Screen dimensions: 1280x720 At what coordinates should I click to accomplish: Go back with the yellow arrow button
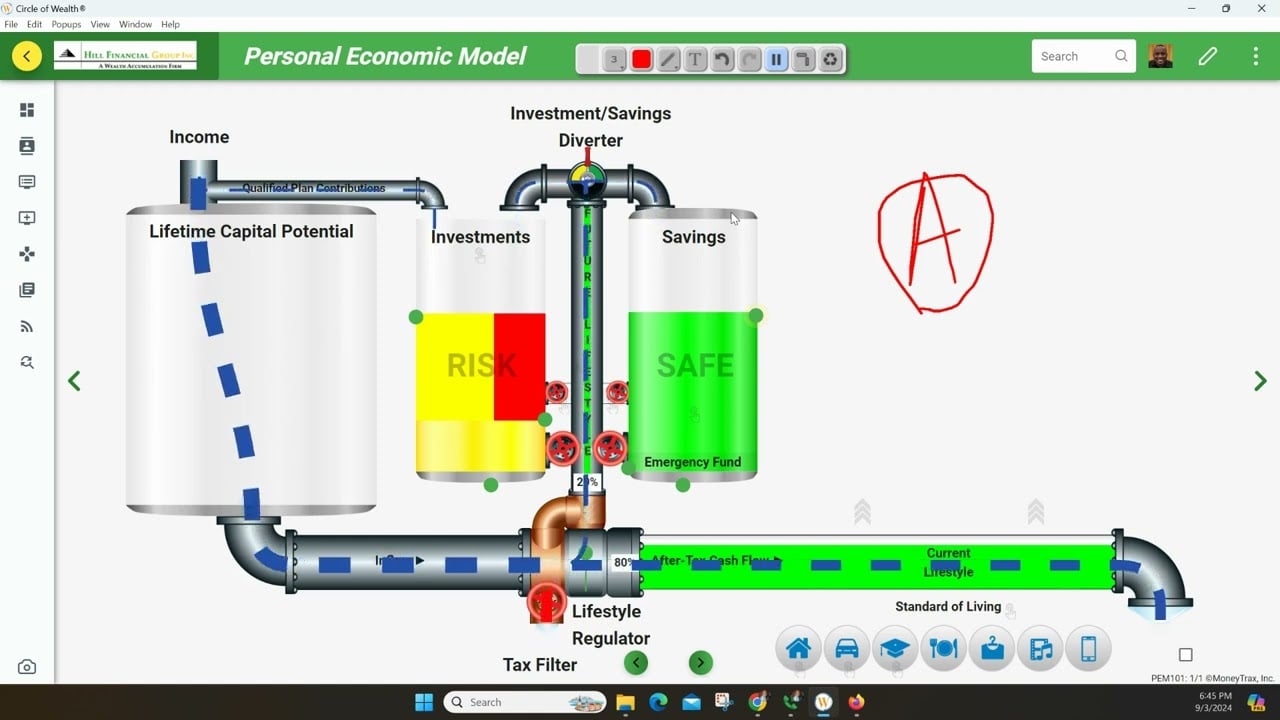(x=27, y=56)
